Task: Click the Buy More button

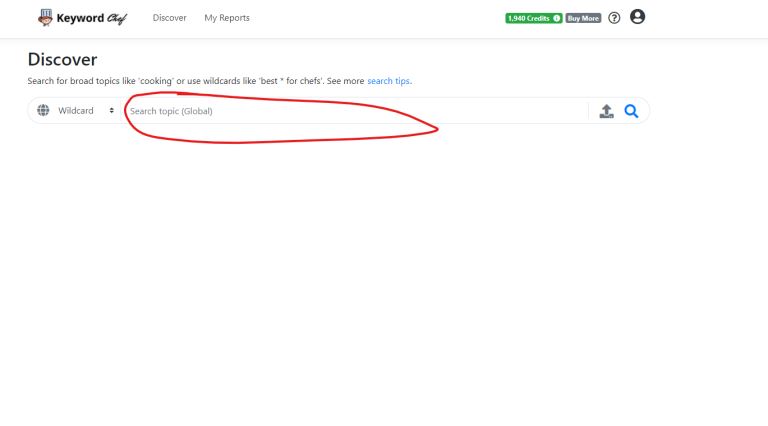Action: tap(583, 18)
